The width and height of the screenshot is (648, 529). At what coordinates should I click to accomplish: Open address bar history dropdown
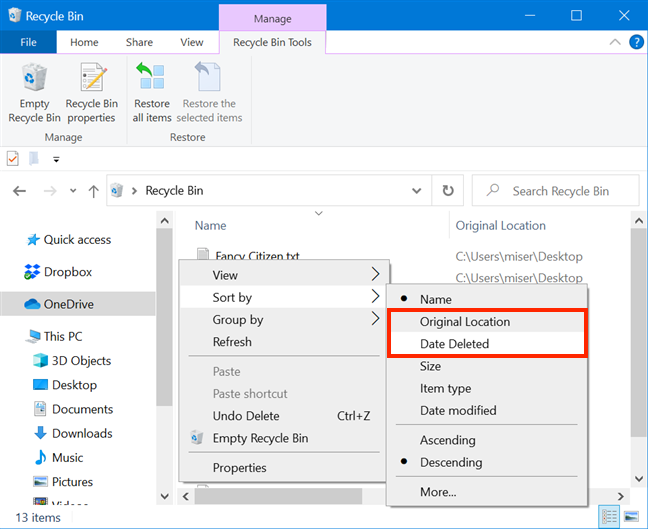pos(417,191)
